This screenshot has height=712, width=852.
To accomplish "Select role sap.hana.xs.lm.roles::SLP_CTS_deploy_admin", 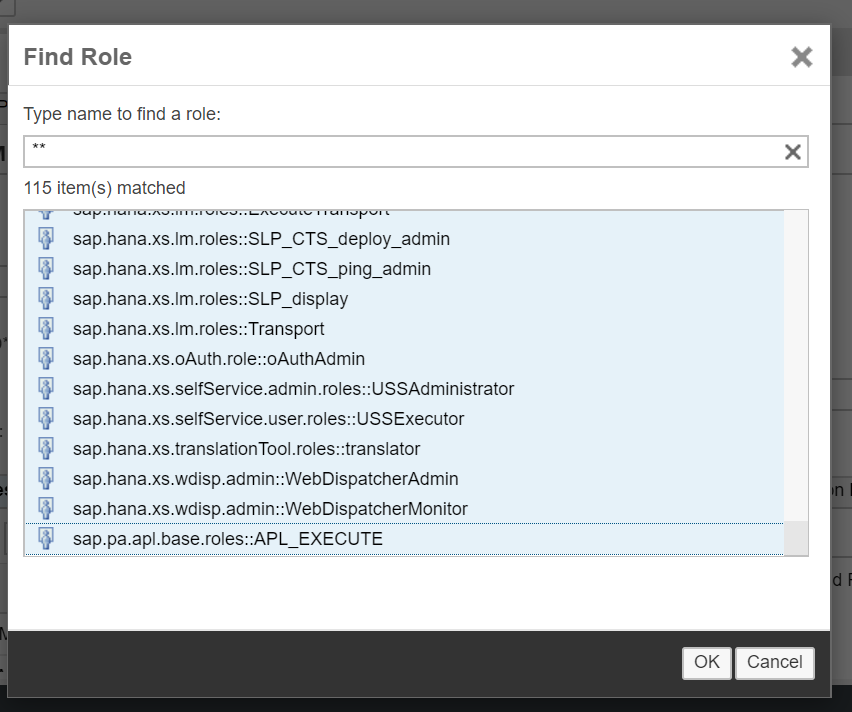I will point(404,239).
